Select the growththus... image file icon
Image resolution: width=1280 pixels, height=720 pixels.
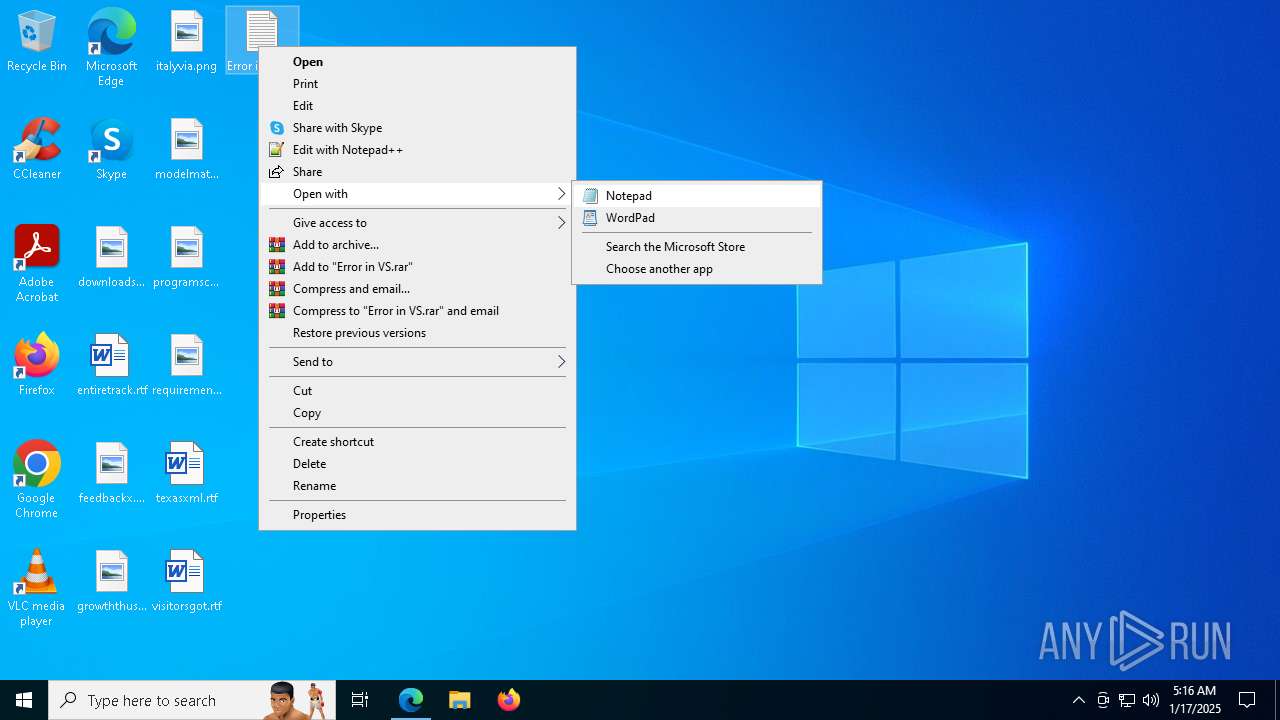pyautogui.click(x=111, y=582)
